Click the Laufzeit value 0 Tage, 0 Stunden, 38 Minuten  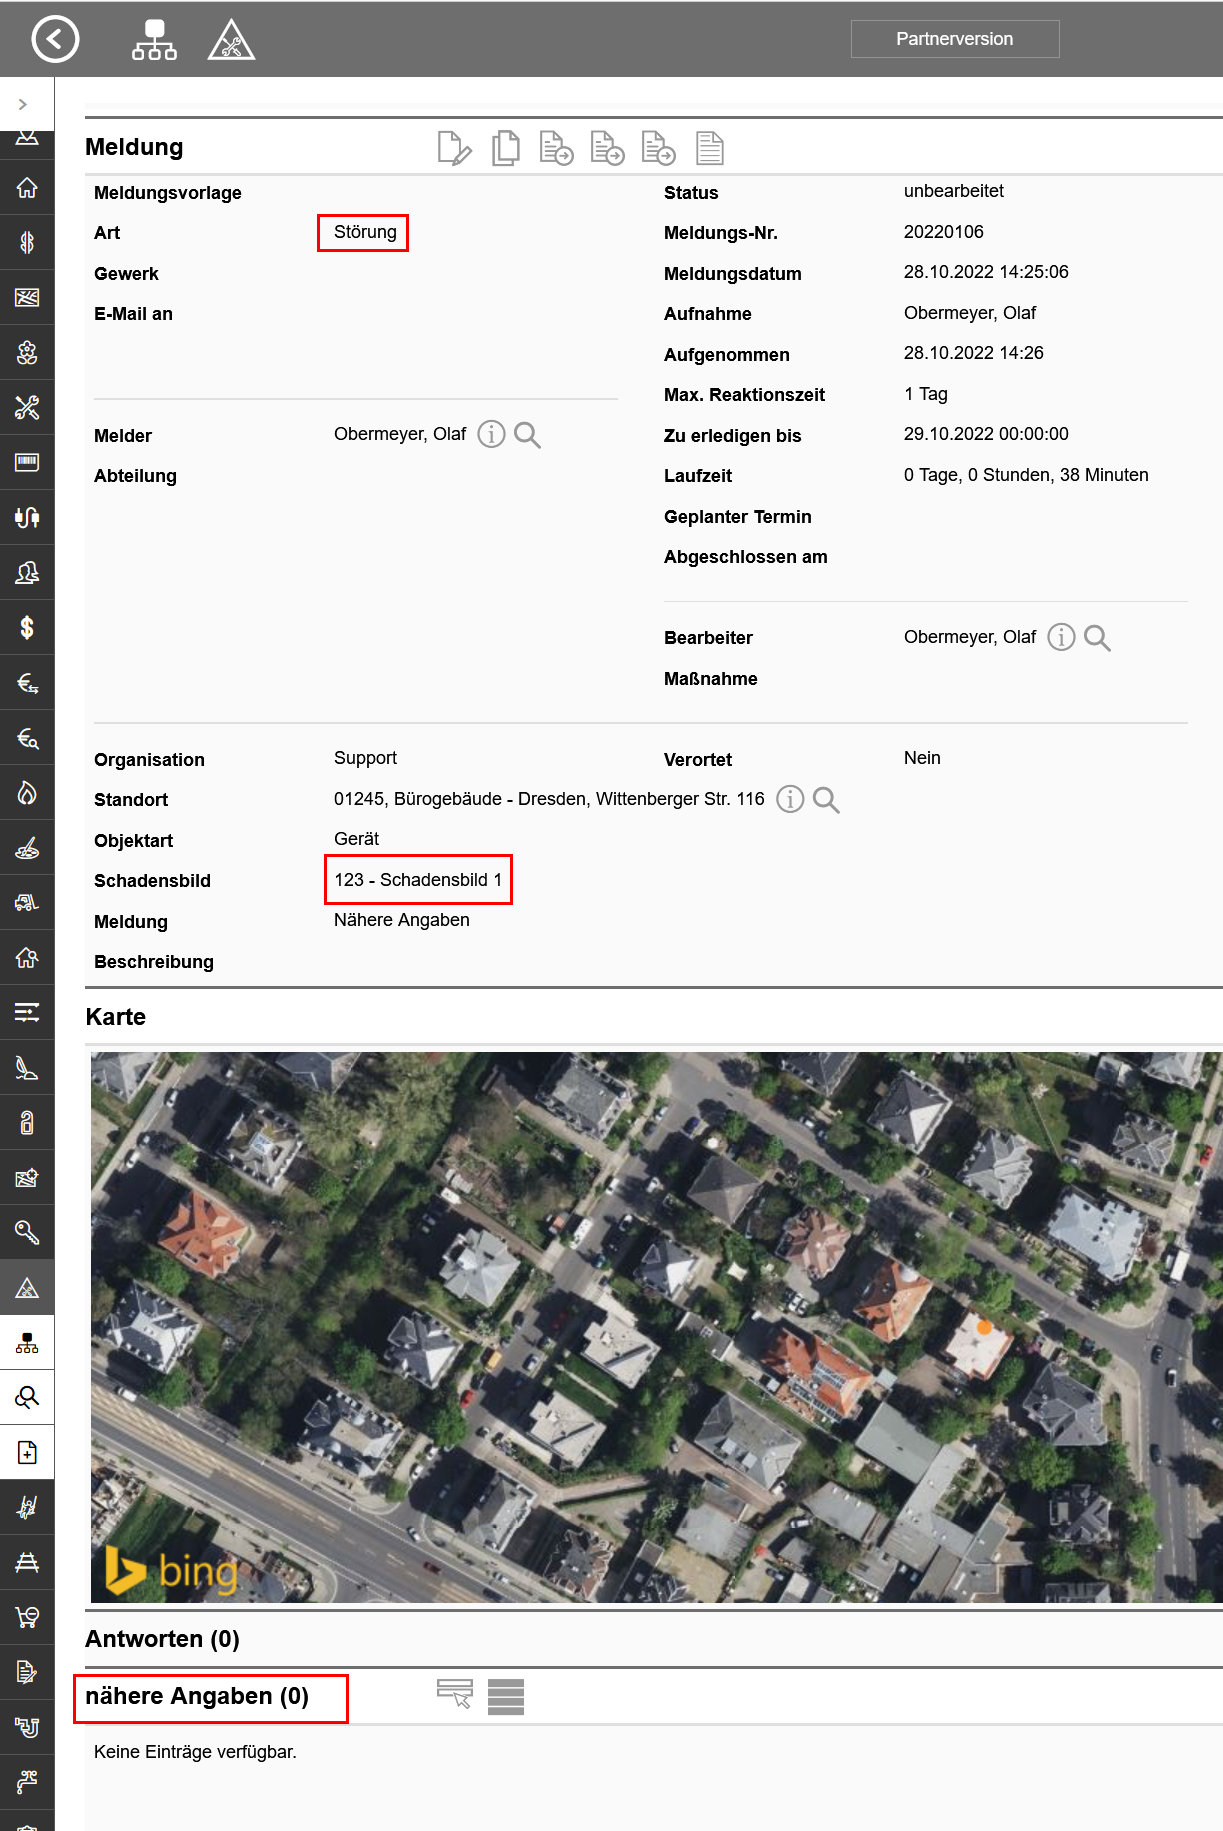(1026, 475)
